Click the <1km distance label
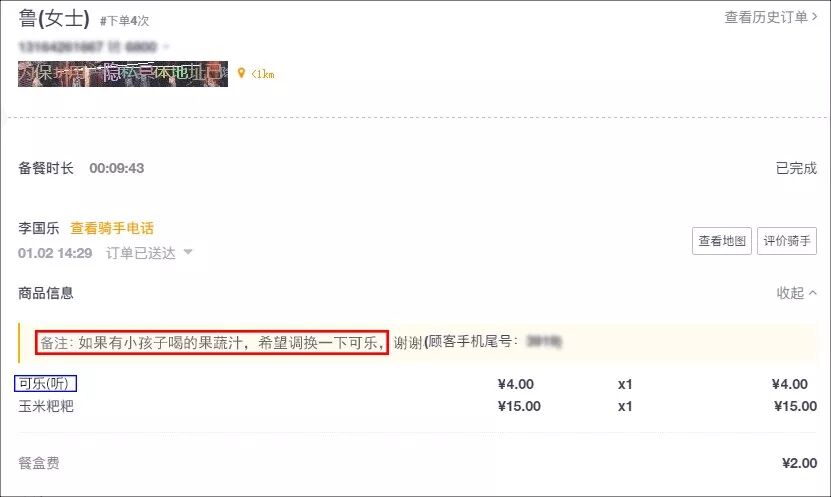The height and width of the screenshot is (497, 831). pyautogui.click(x=263, y=74)
